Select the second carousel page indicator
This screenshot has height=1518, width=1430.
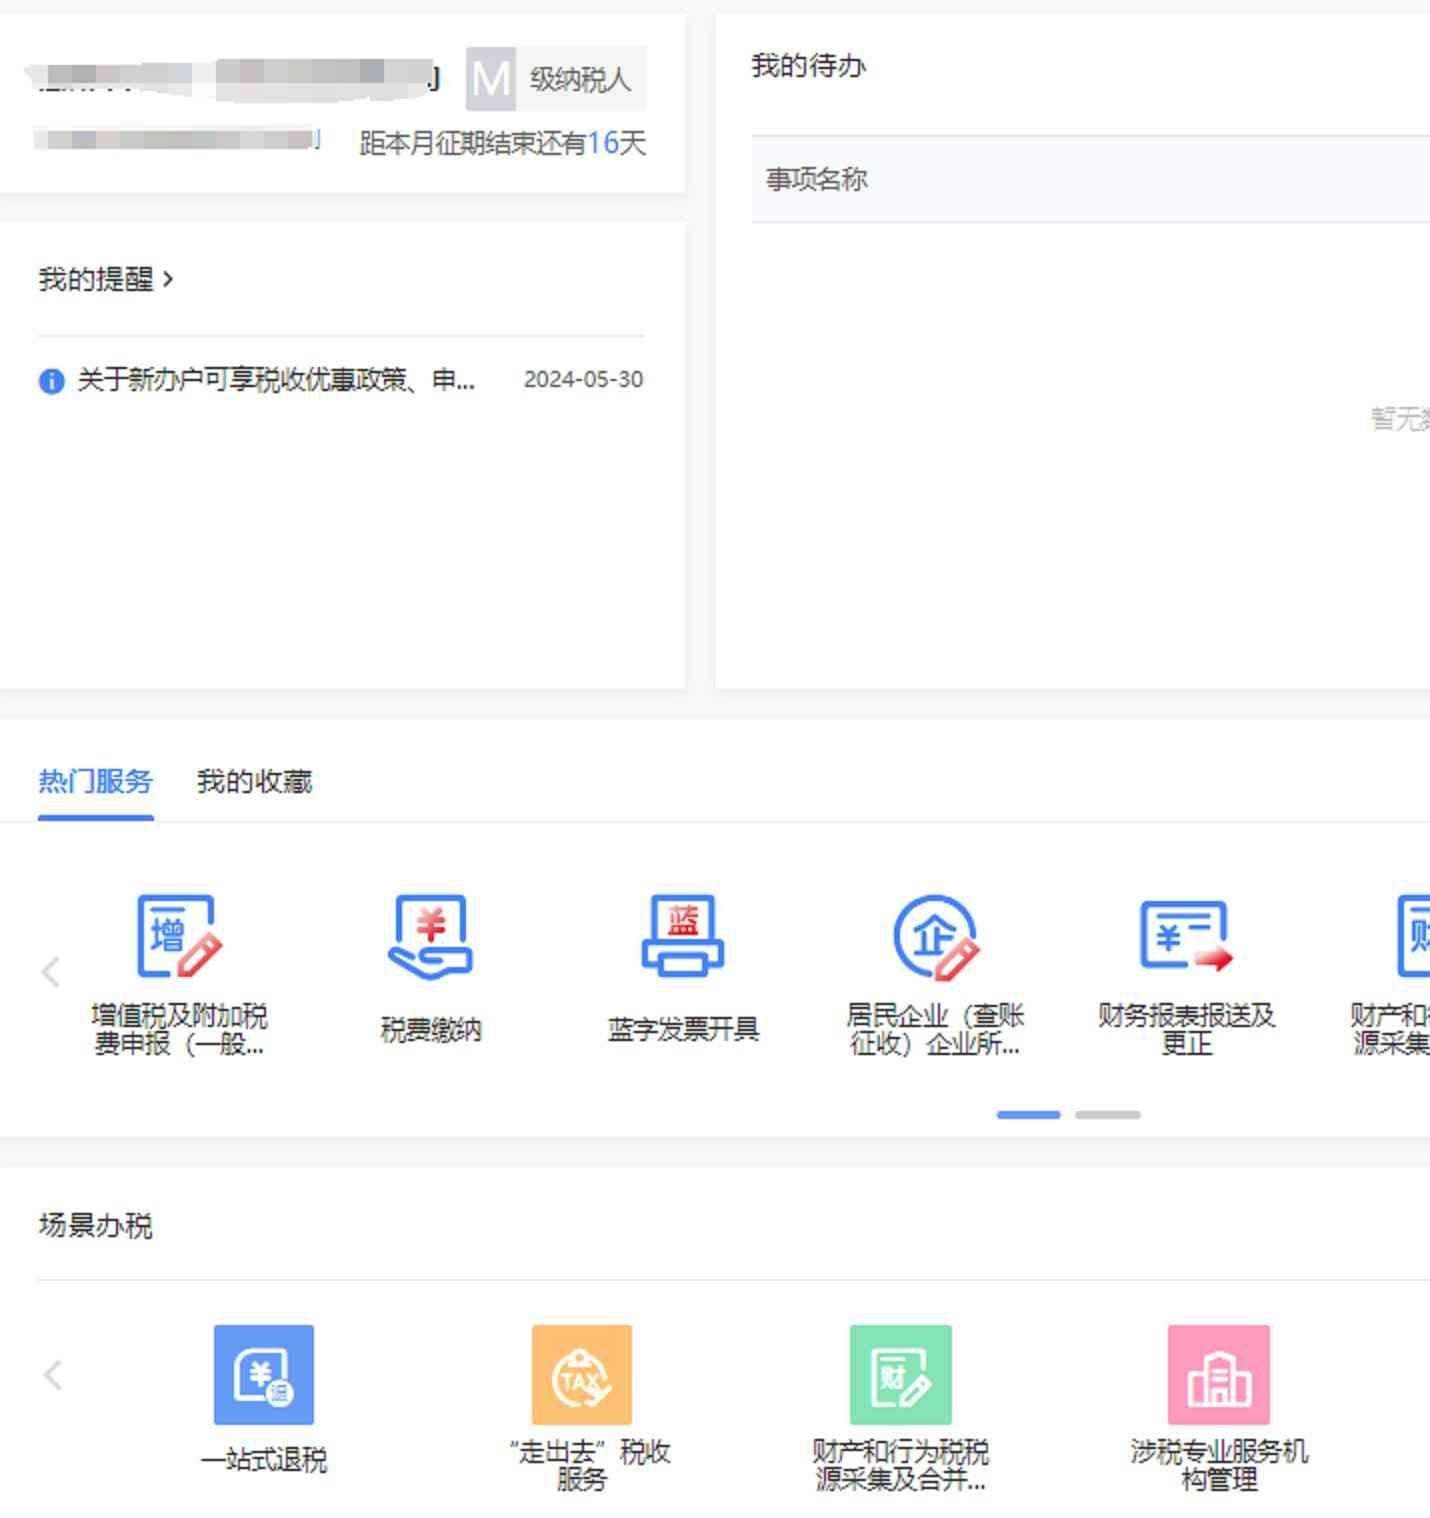click(1107, 1114)
